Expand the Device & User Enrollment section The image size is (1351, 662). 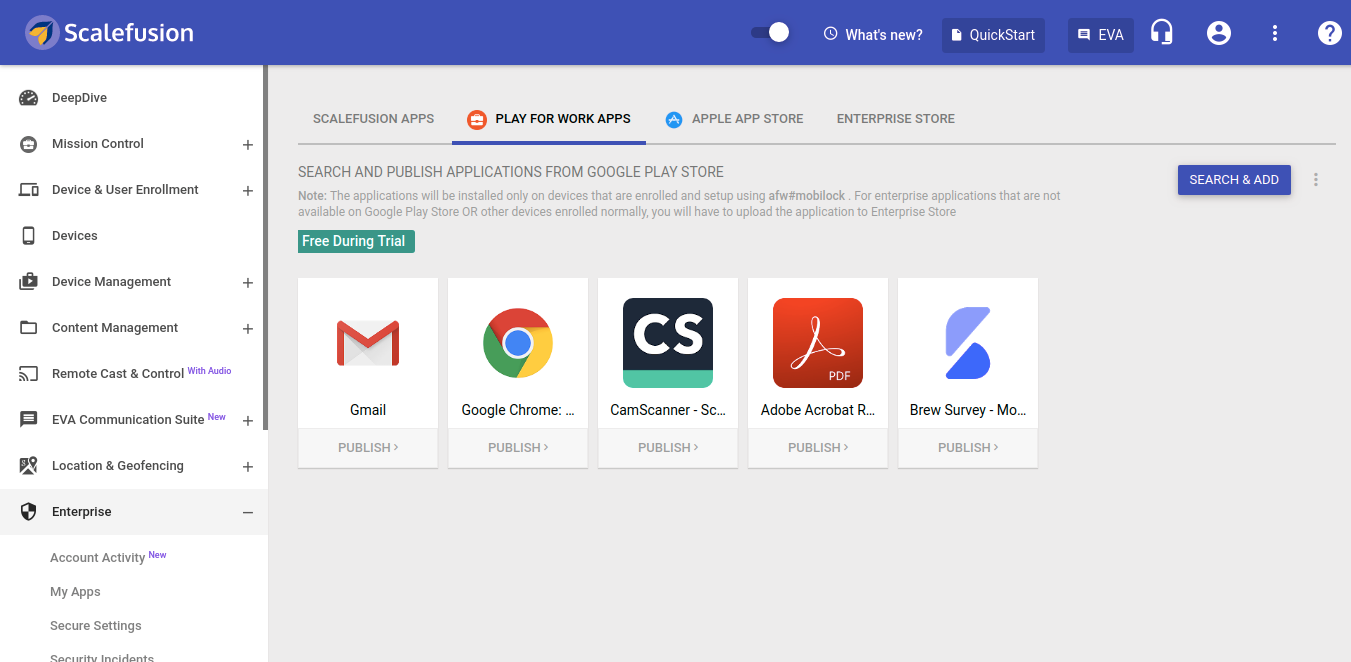point(248,191)
